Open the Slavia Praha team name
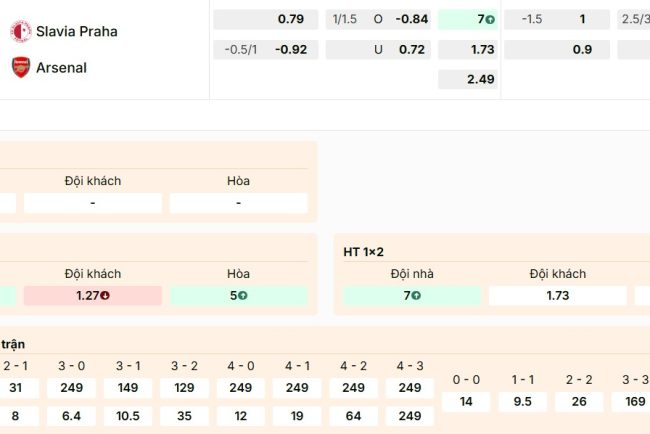Screen dimensions: 650x434 (78, 31)
